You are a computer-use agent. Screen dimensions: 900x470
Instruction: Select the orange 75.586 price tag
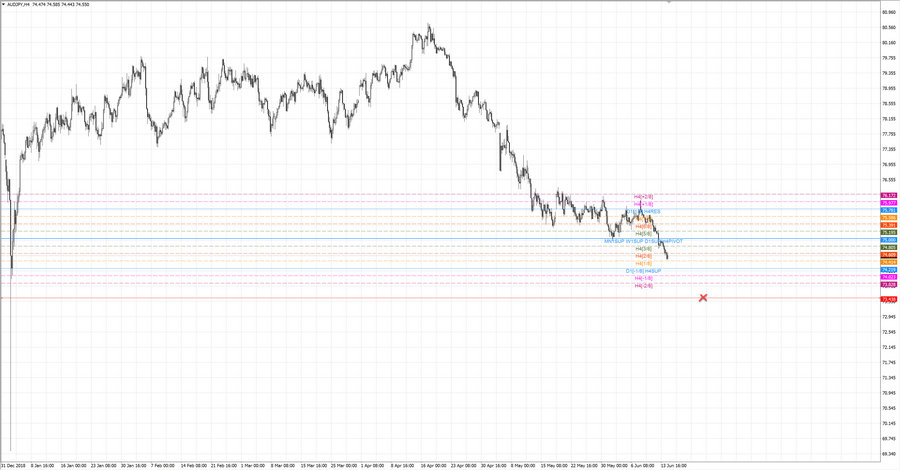coord(889,218)
